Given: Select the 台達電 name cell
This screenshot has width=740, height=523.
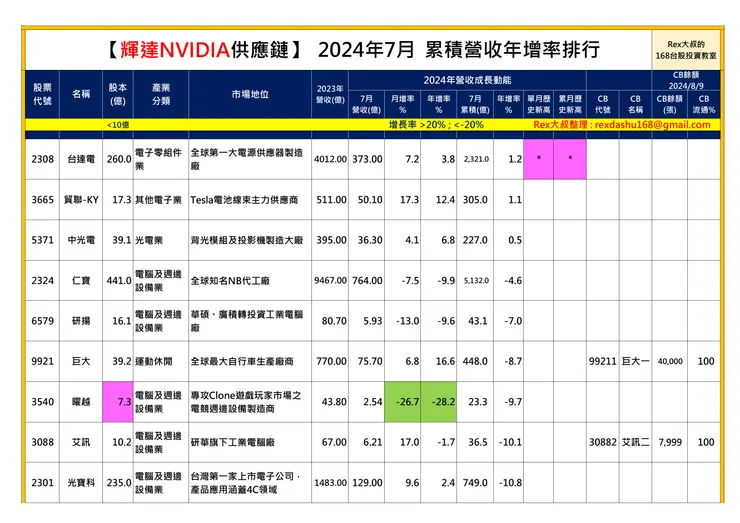Looking at the screenshot, I should [81, 159].
